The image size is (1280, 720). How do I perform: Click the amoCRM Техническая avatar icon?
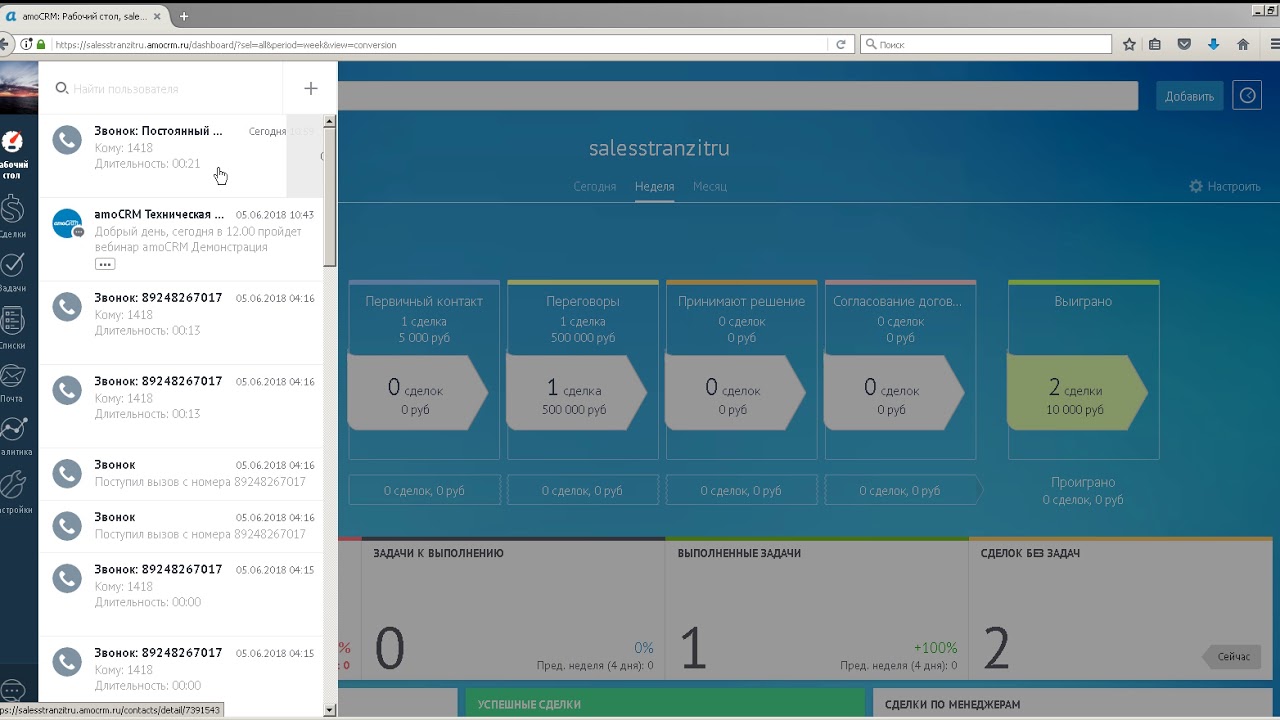click(67, 223)
